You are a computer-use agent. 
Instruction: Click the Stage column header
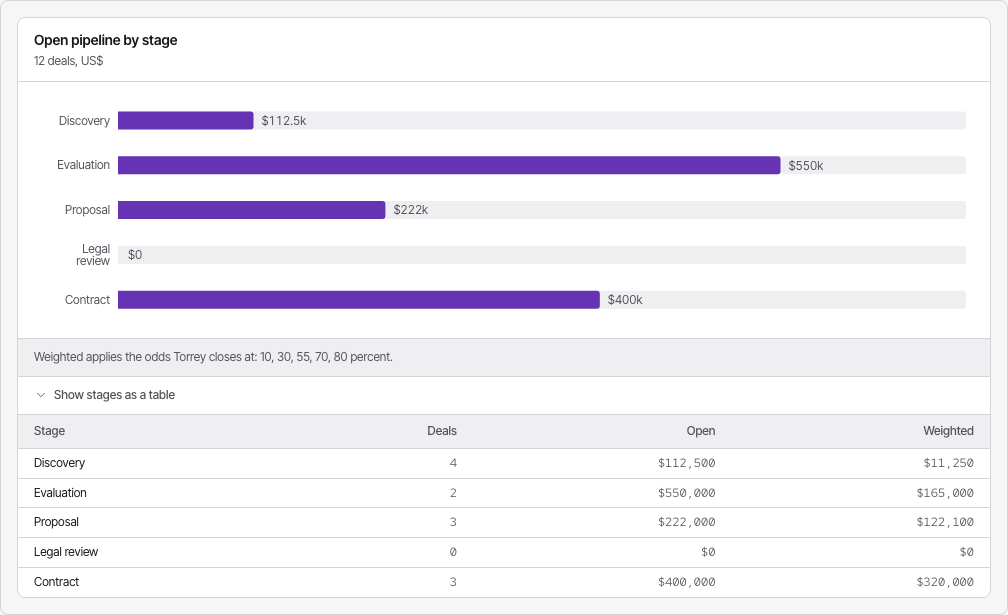click(50, 431)
